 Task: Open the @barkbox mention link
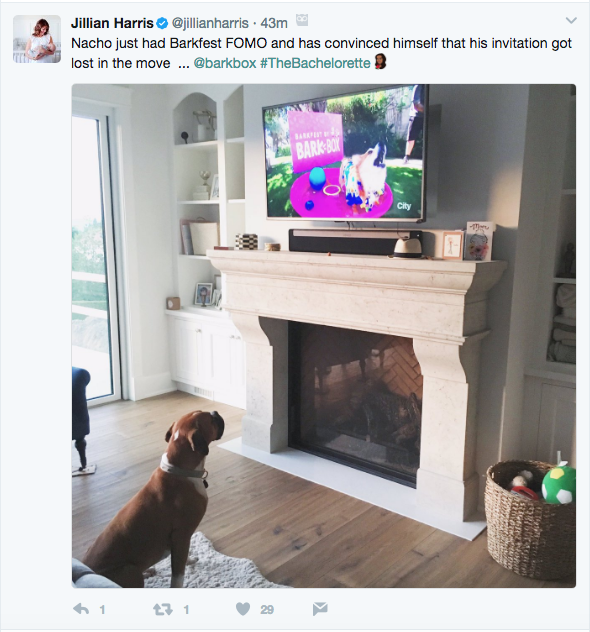[x=225, y=63]
